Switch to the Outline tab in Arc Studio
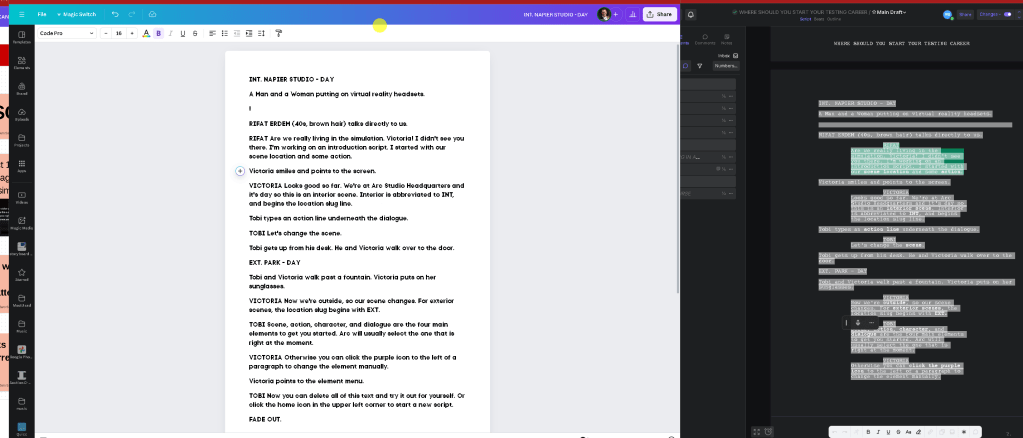Screen dimensions: 1023x438 (x=834, y=20)
